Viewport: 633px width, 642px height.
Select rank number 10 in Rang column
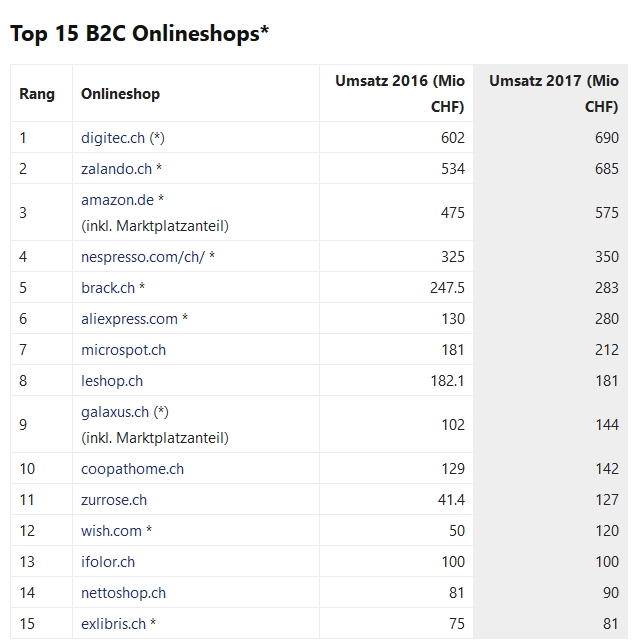click(x=27, y=469)
